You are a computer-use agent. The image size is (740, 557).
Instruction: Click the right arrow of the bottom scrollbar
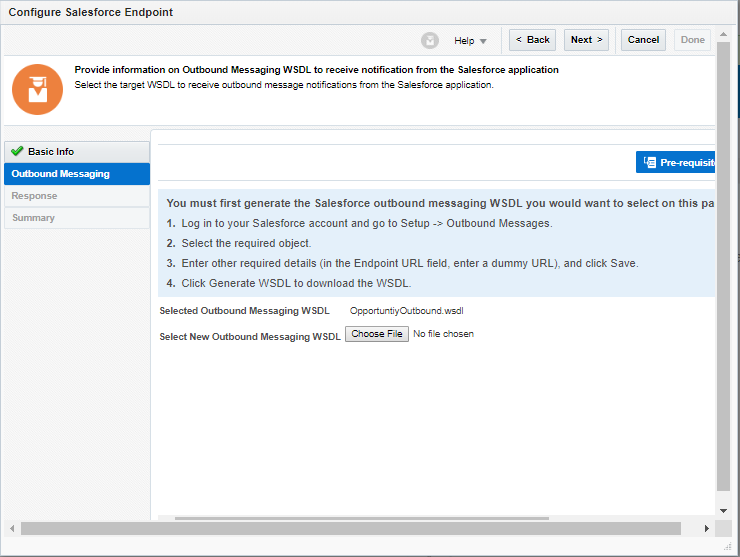[x=707, y=528]
